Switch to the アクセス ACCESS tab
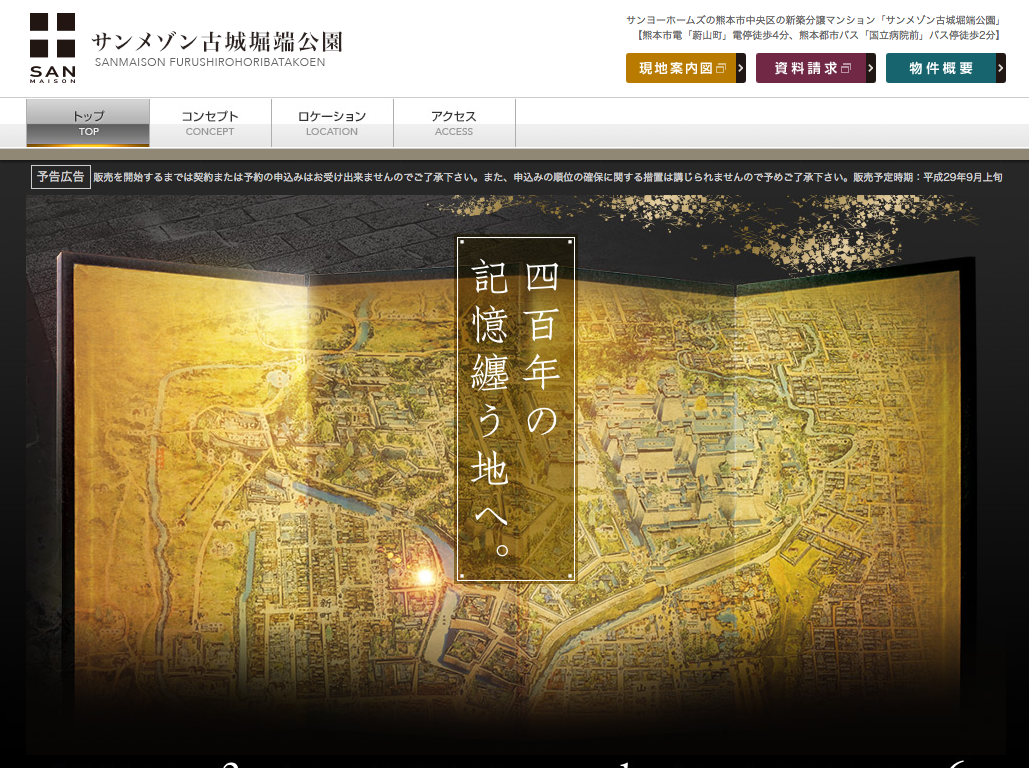 click(x=454, y=123)
